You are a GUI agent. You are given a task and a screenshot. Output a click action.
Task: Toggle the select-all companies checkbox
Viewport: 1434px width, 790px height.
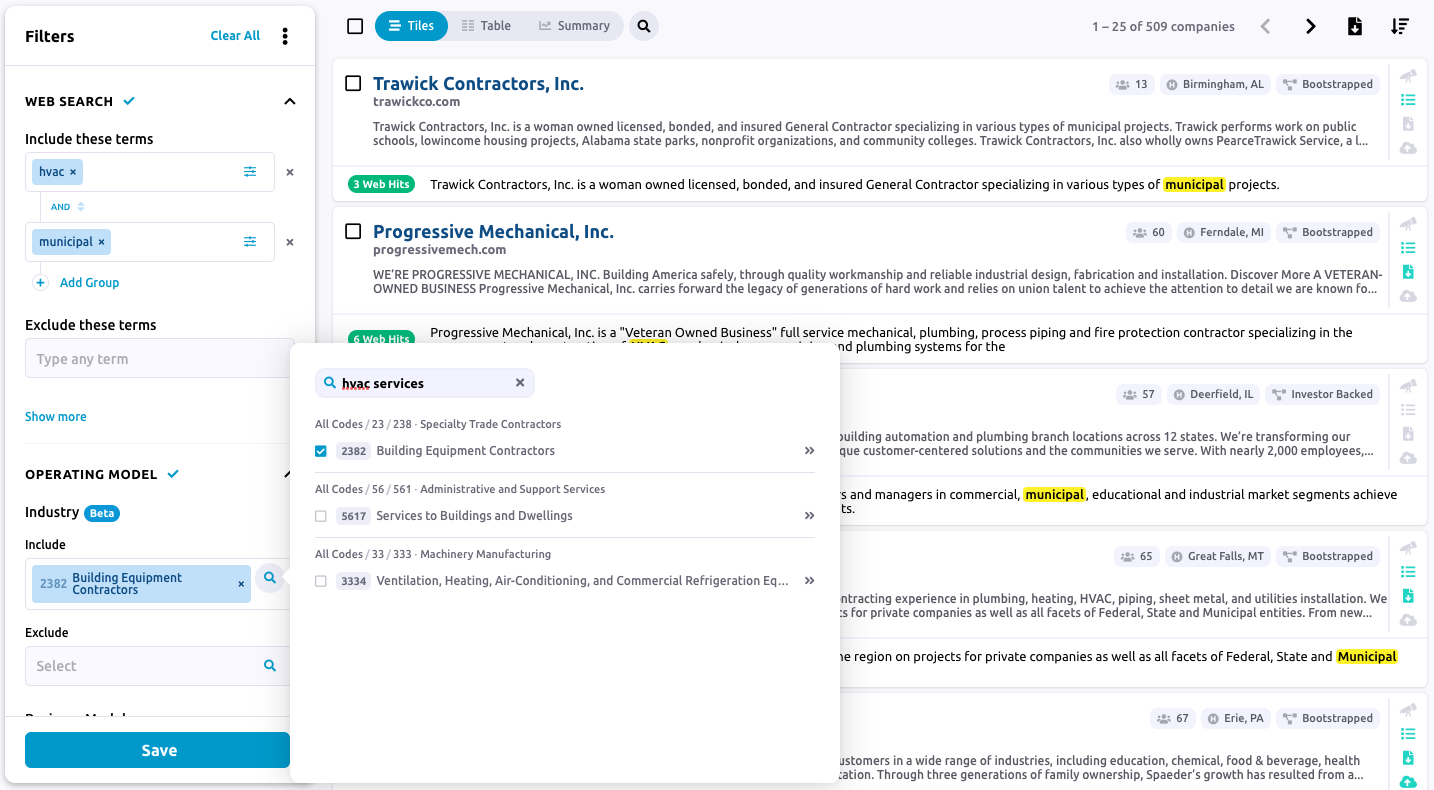[355, 26]
